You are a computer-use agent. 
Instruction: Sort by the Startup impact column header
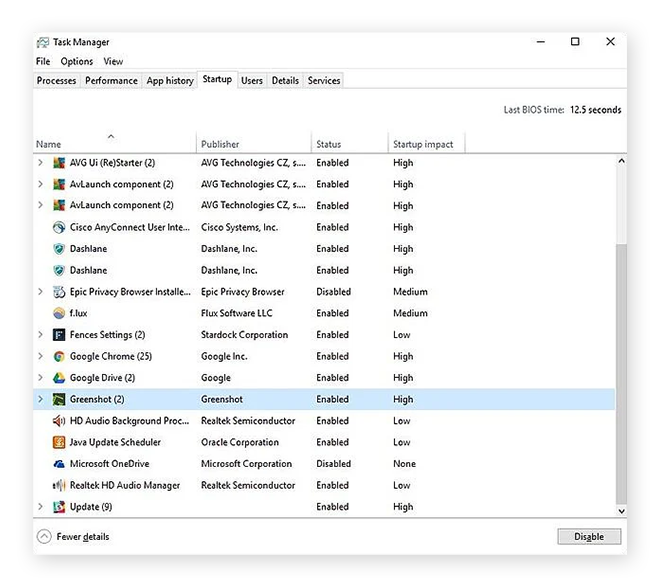pos(427,142)
